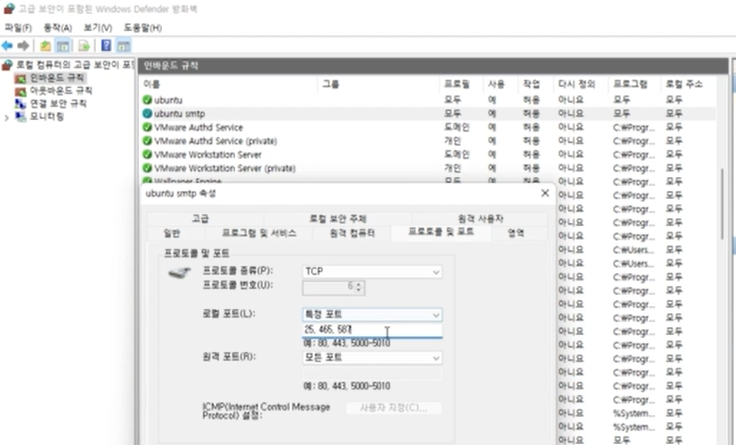Click the 프로토콜 번호 spinner arrows

(359, 287)
